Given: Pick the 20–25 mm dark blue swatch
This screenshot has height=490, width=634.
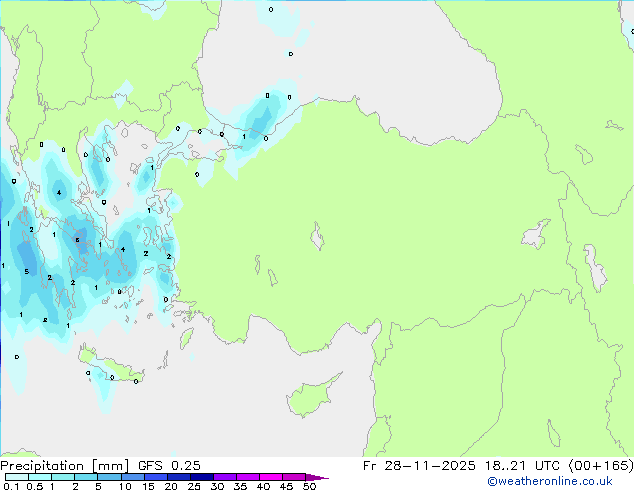Looking at the screenshot, I should (178, 477).
